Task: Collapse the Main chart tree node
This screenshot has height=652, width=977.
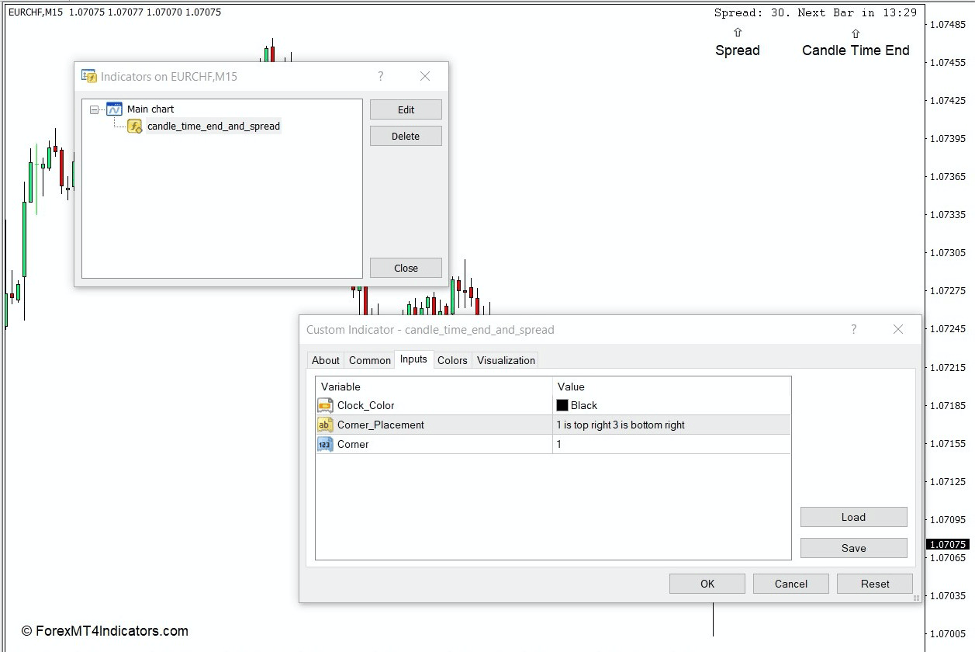Action: (95, 109)
